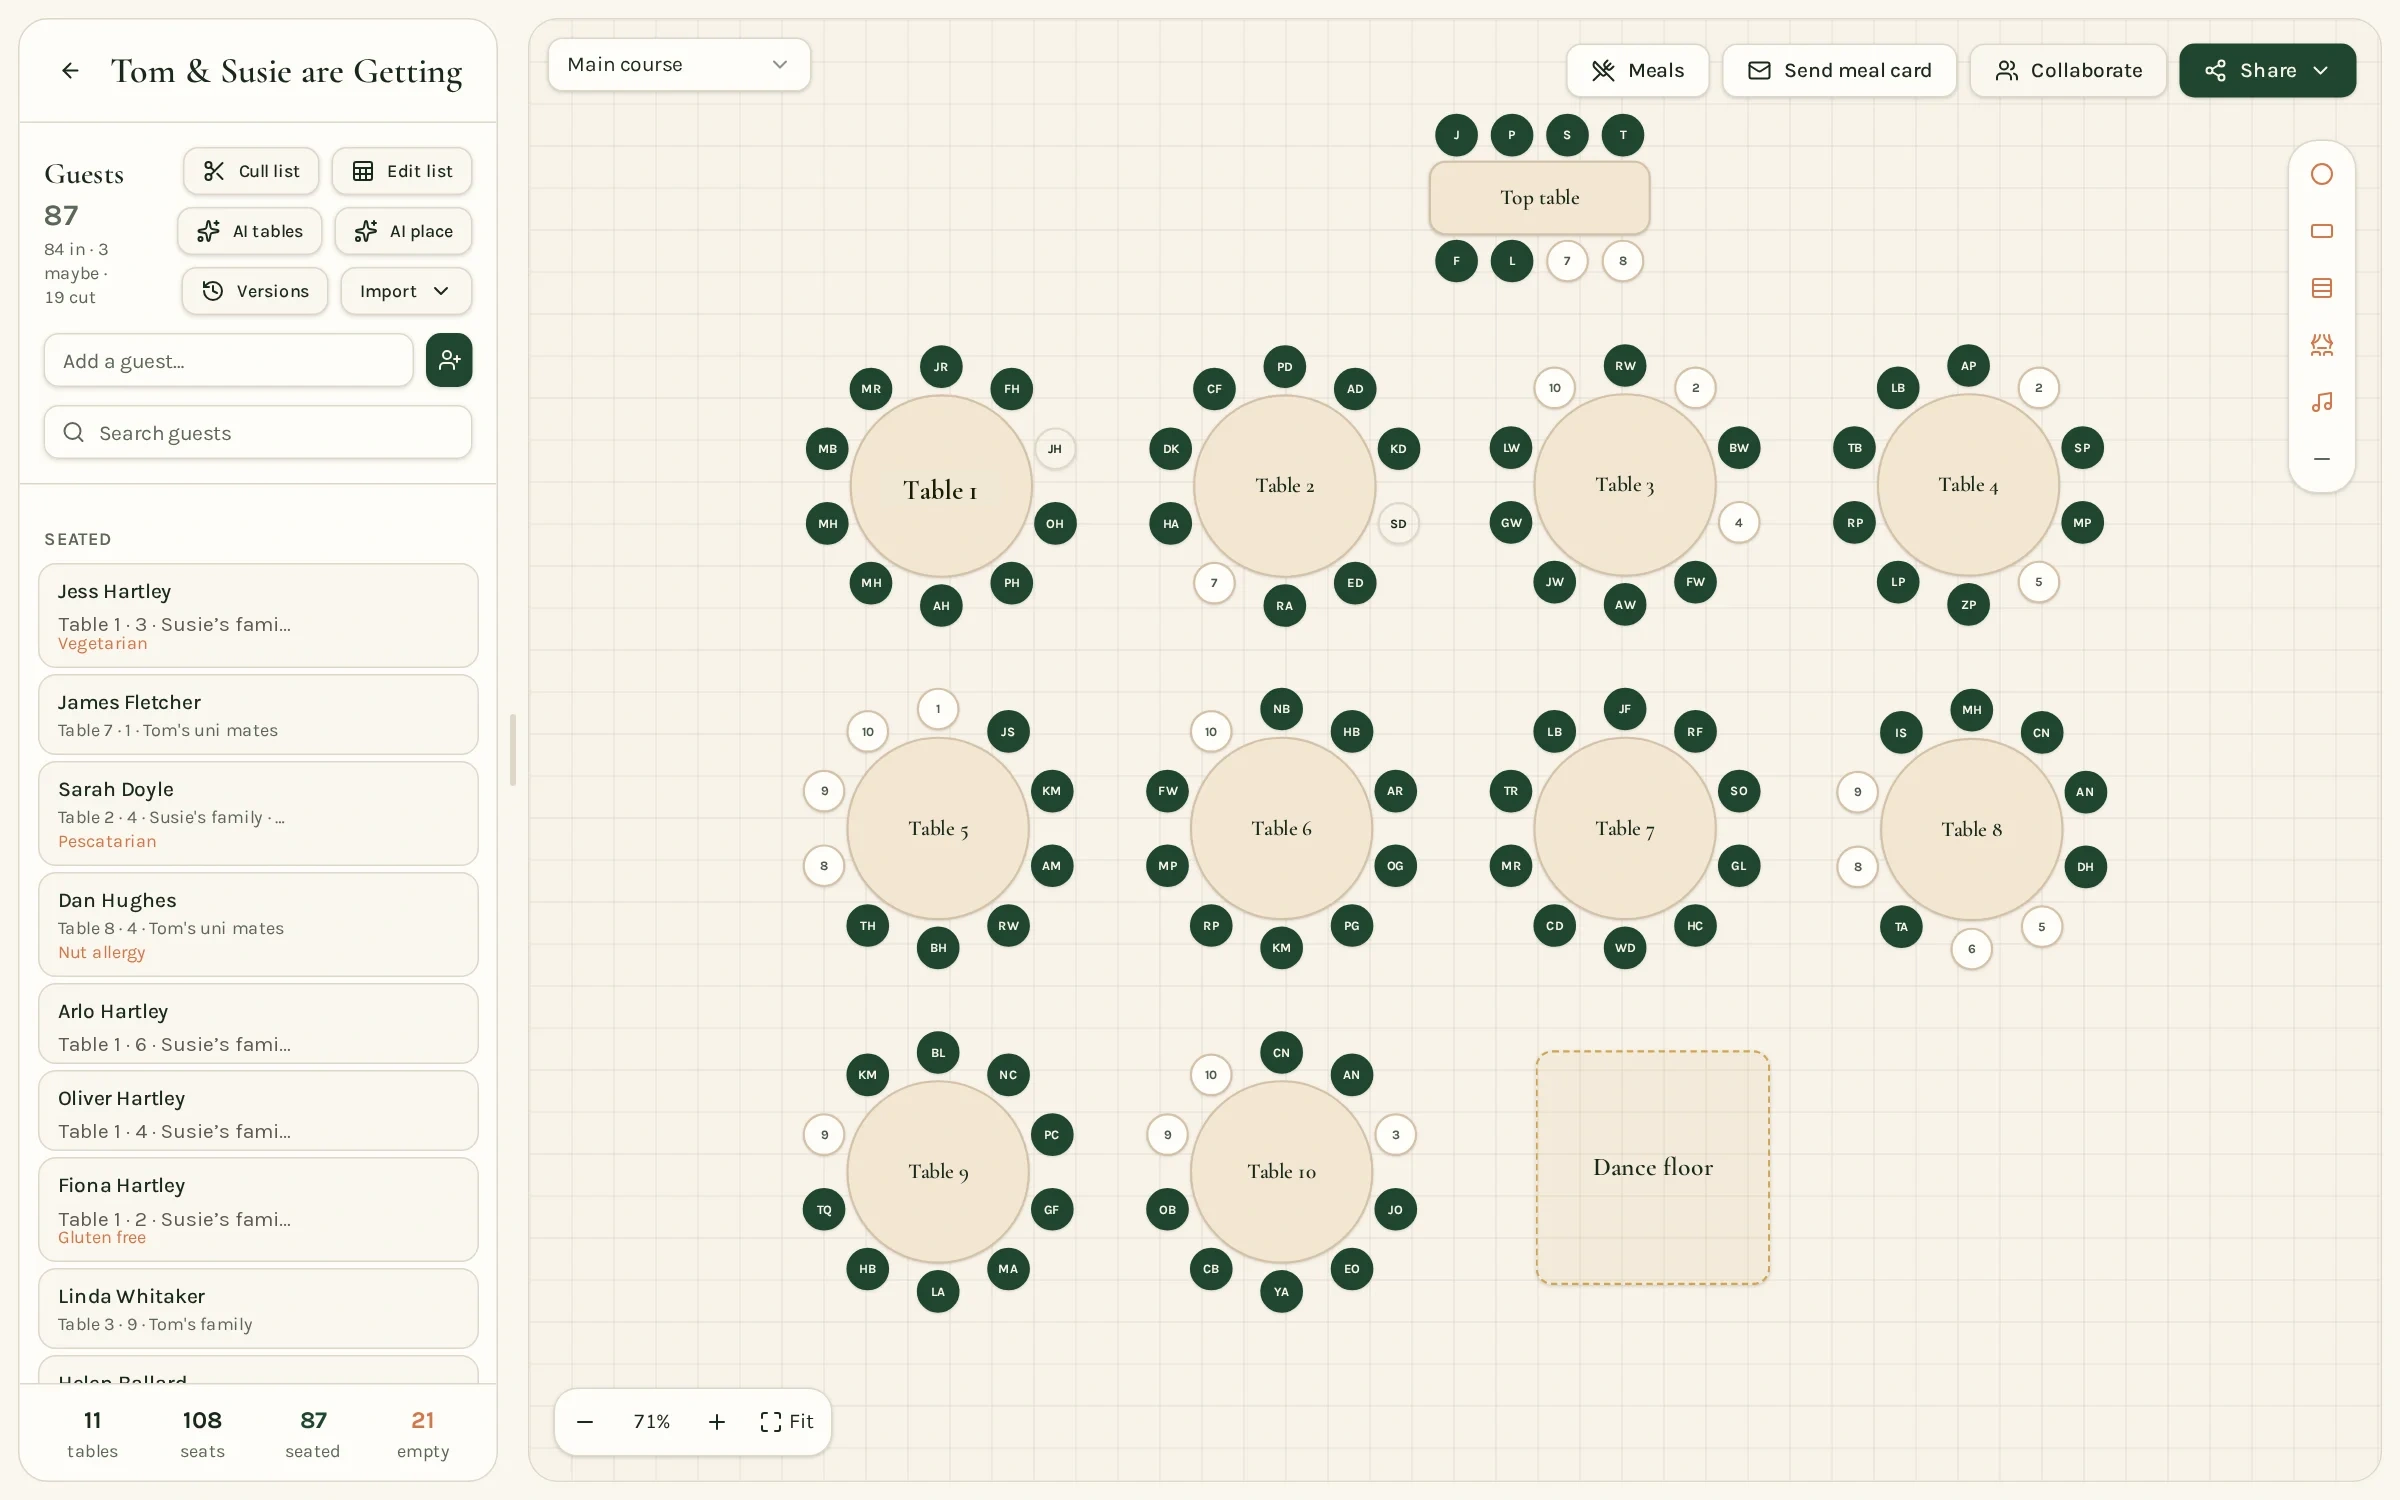The image size is (2400, 1500).
Task: Expand the Import dropdown
Action: 406,291
